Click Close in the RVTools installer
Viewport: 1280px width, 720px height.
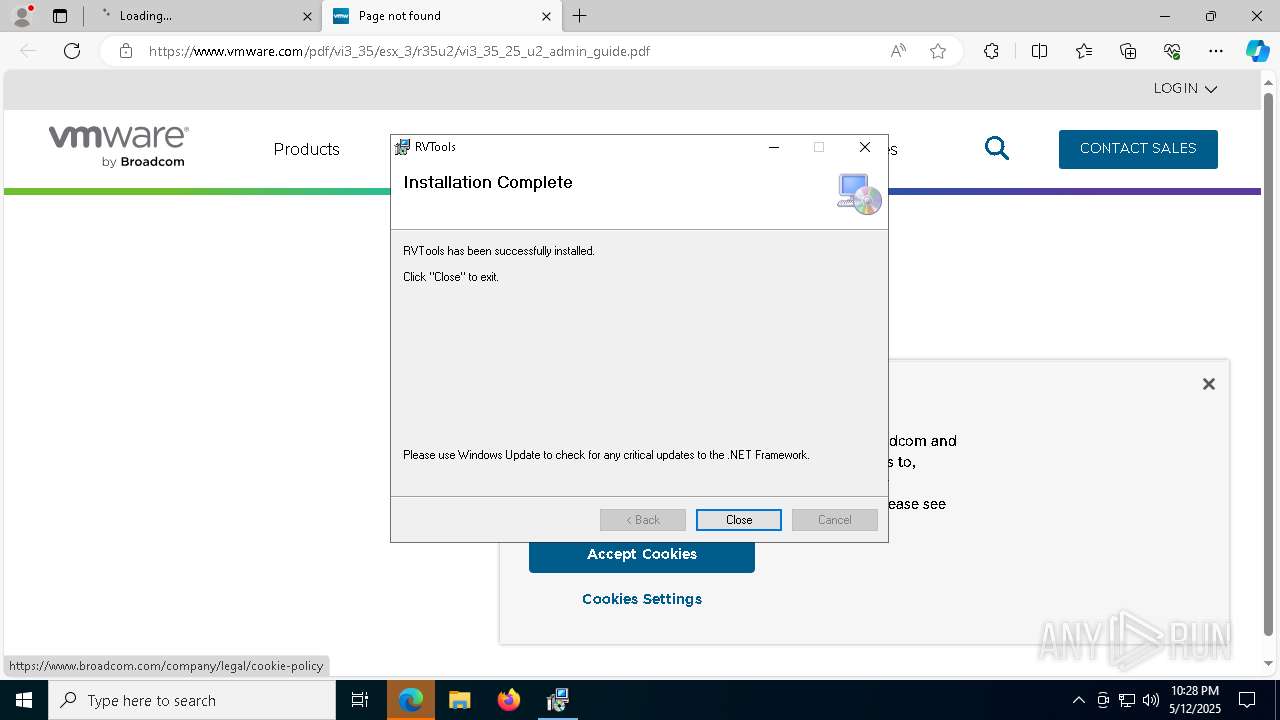(739, 520)
